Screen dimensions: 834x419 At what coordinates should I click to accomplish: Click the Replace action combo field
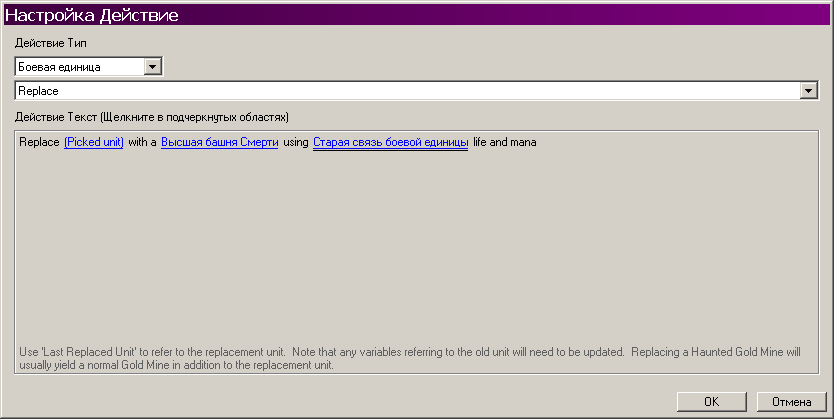coord(416,91)
